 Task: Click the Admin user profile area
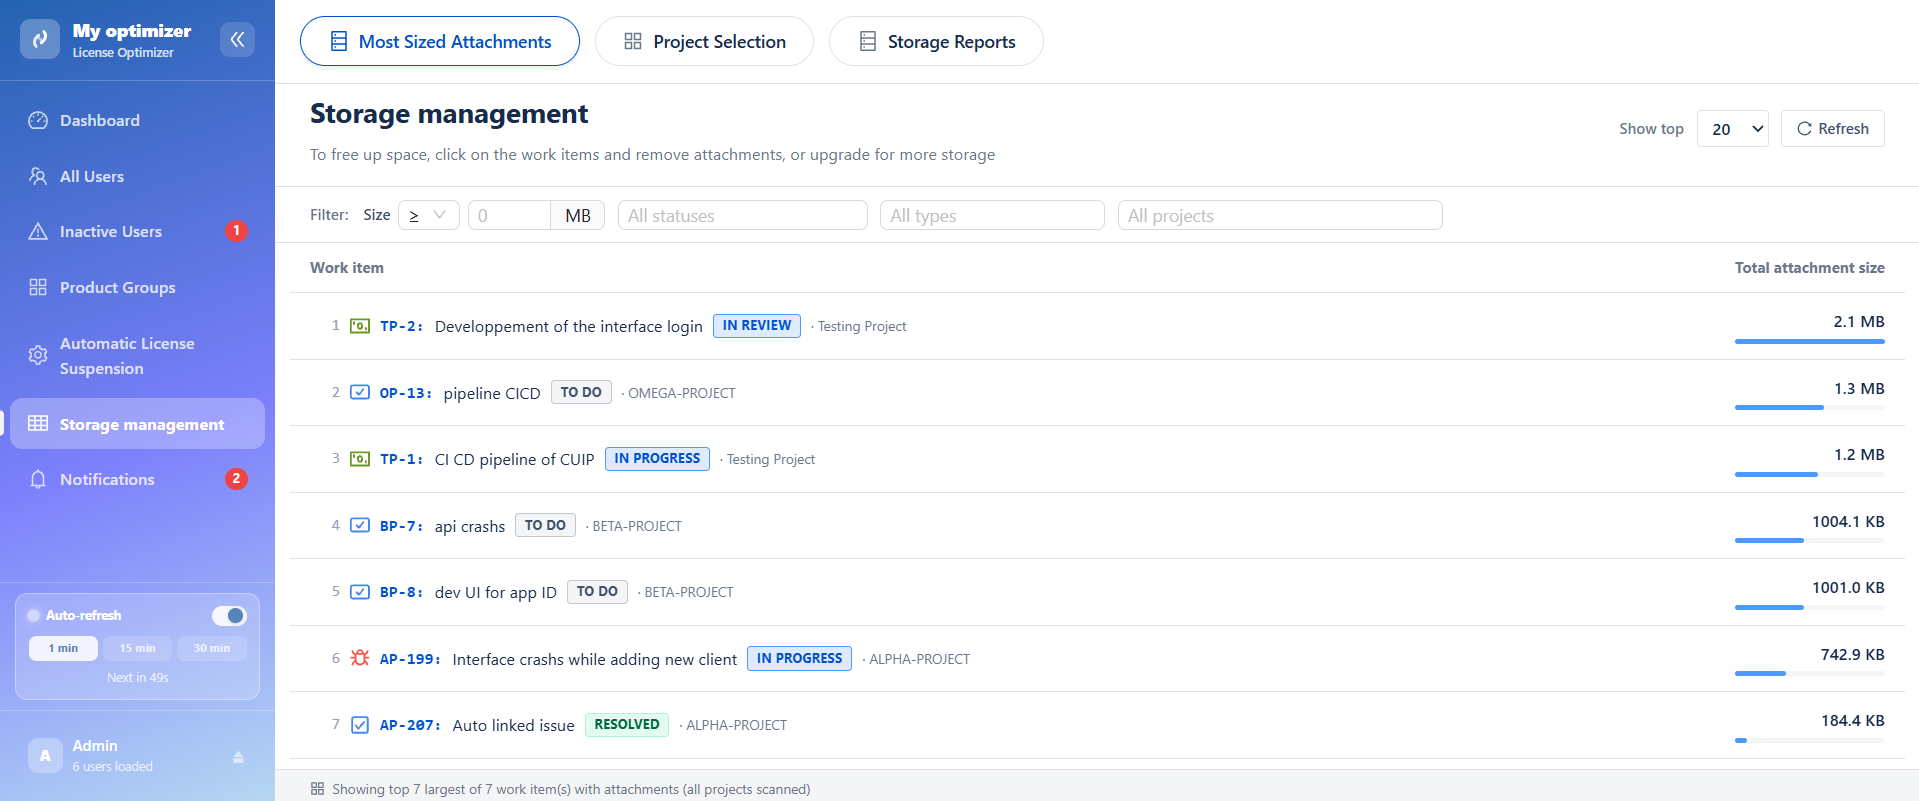click(x=137, y=756)
